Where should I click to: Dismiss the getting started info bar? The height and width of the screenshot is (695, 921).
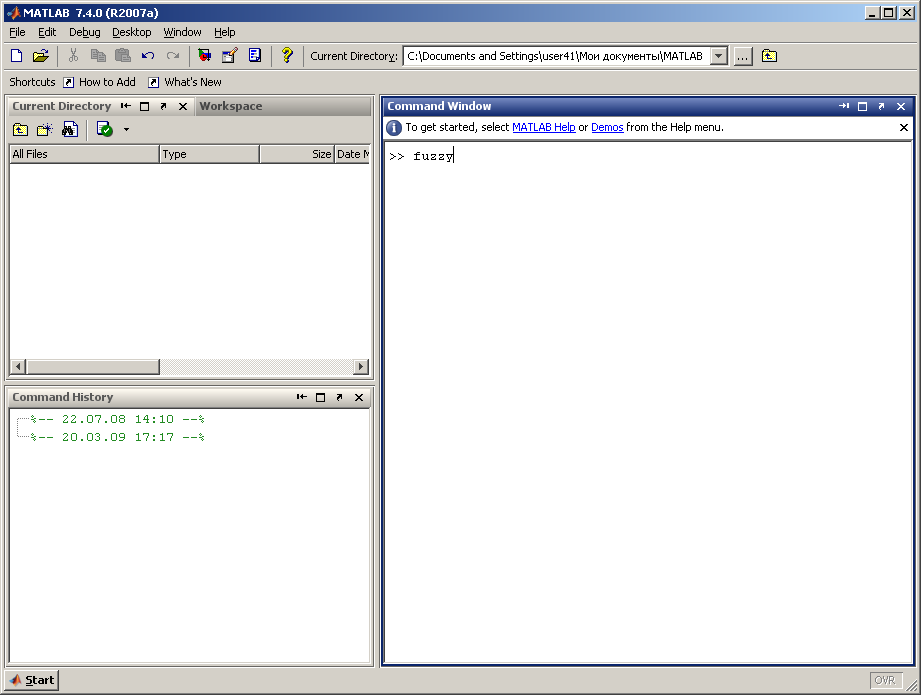(x=904, y=127)
